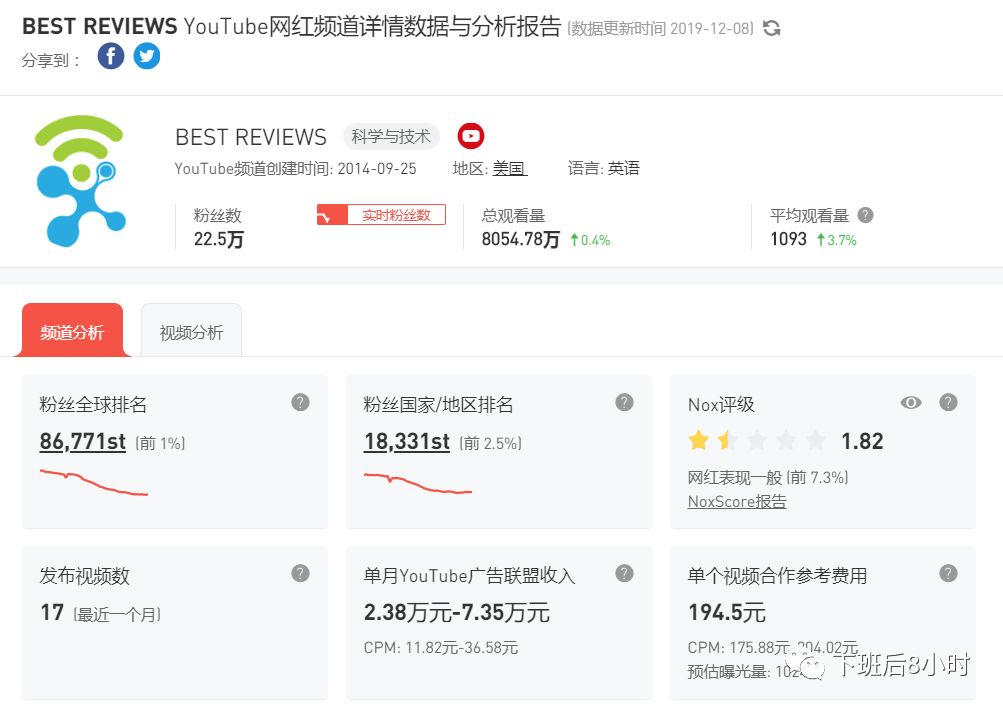Click the 18,331st country ranking link

404,441
